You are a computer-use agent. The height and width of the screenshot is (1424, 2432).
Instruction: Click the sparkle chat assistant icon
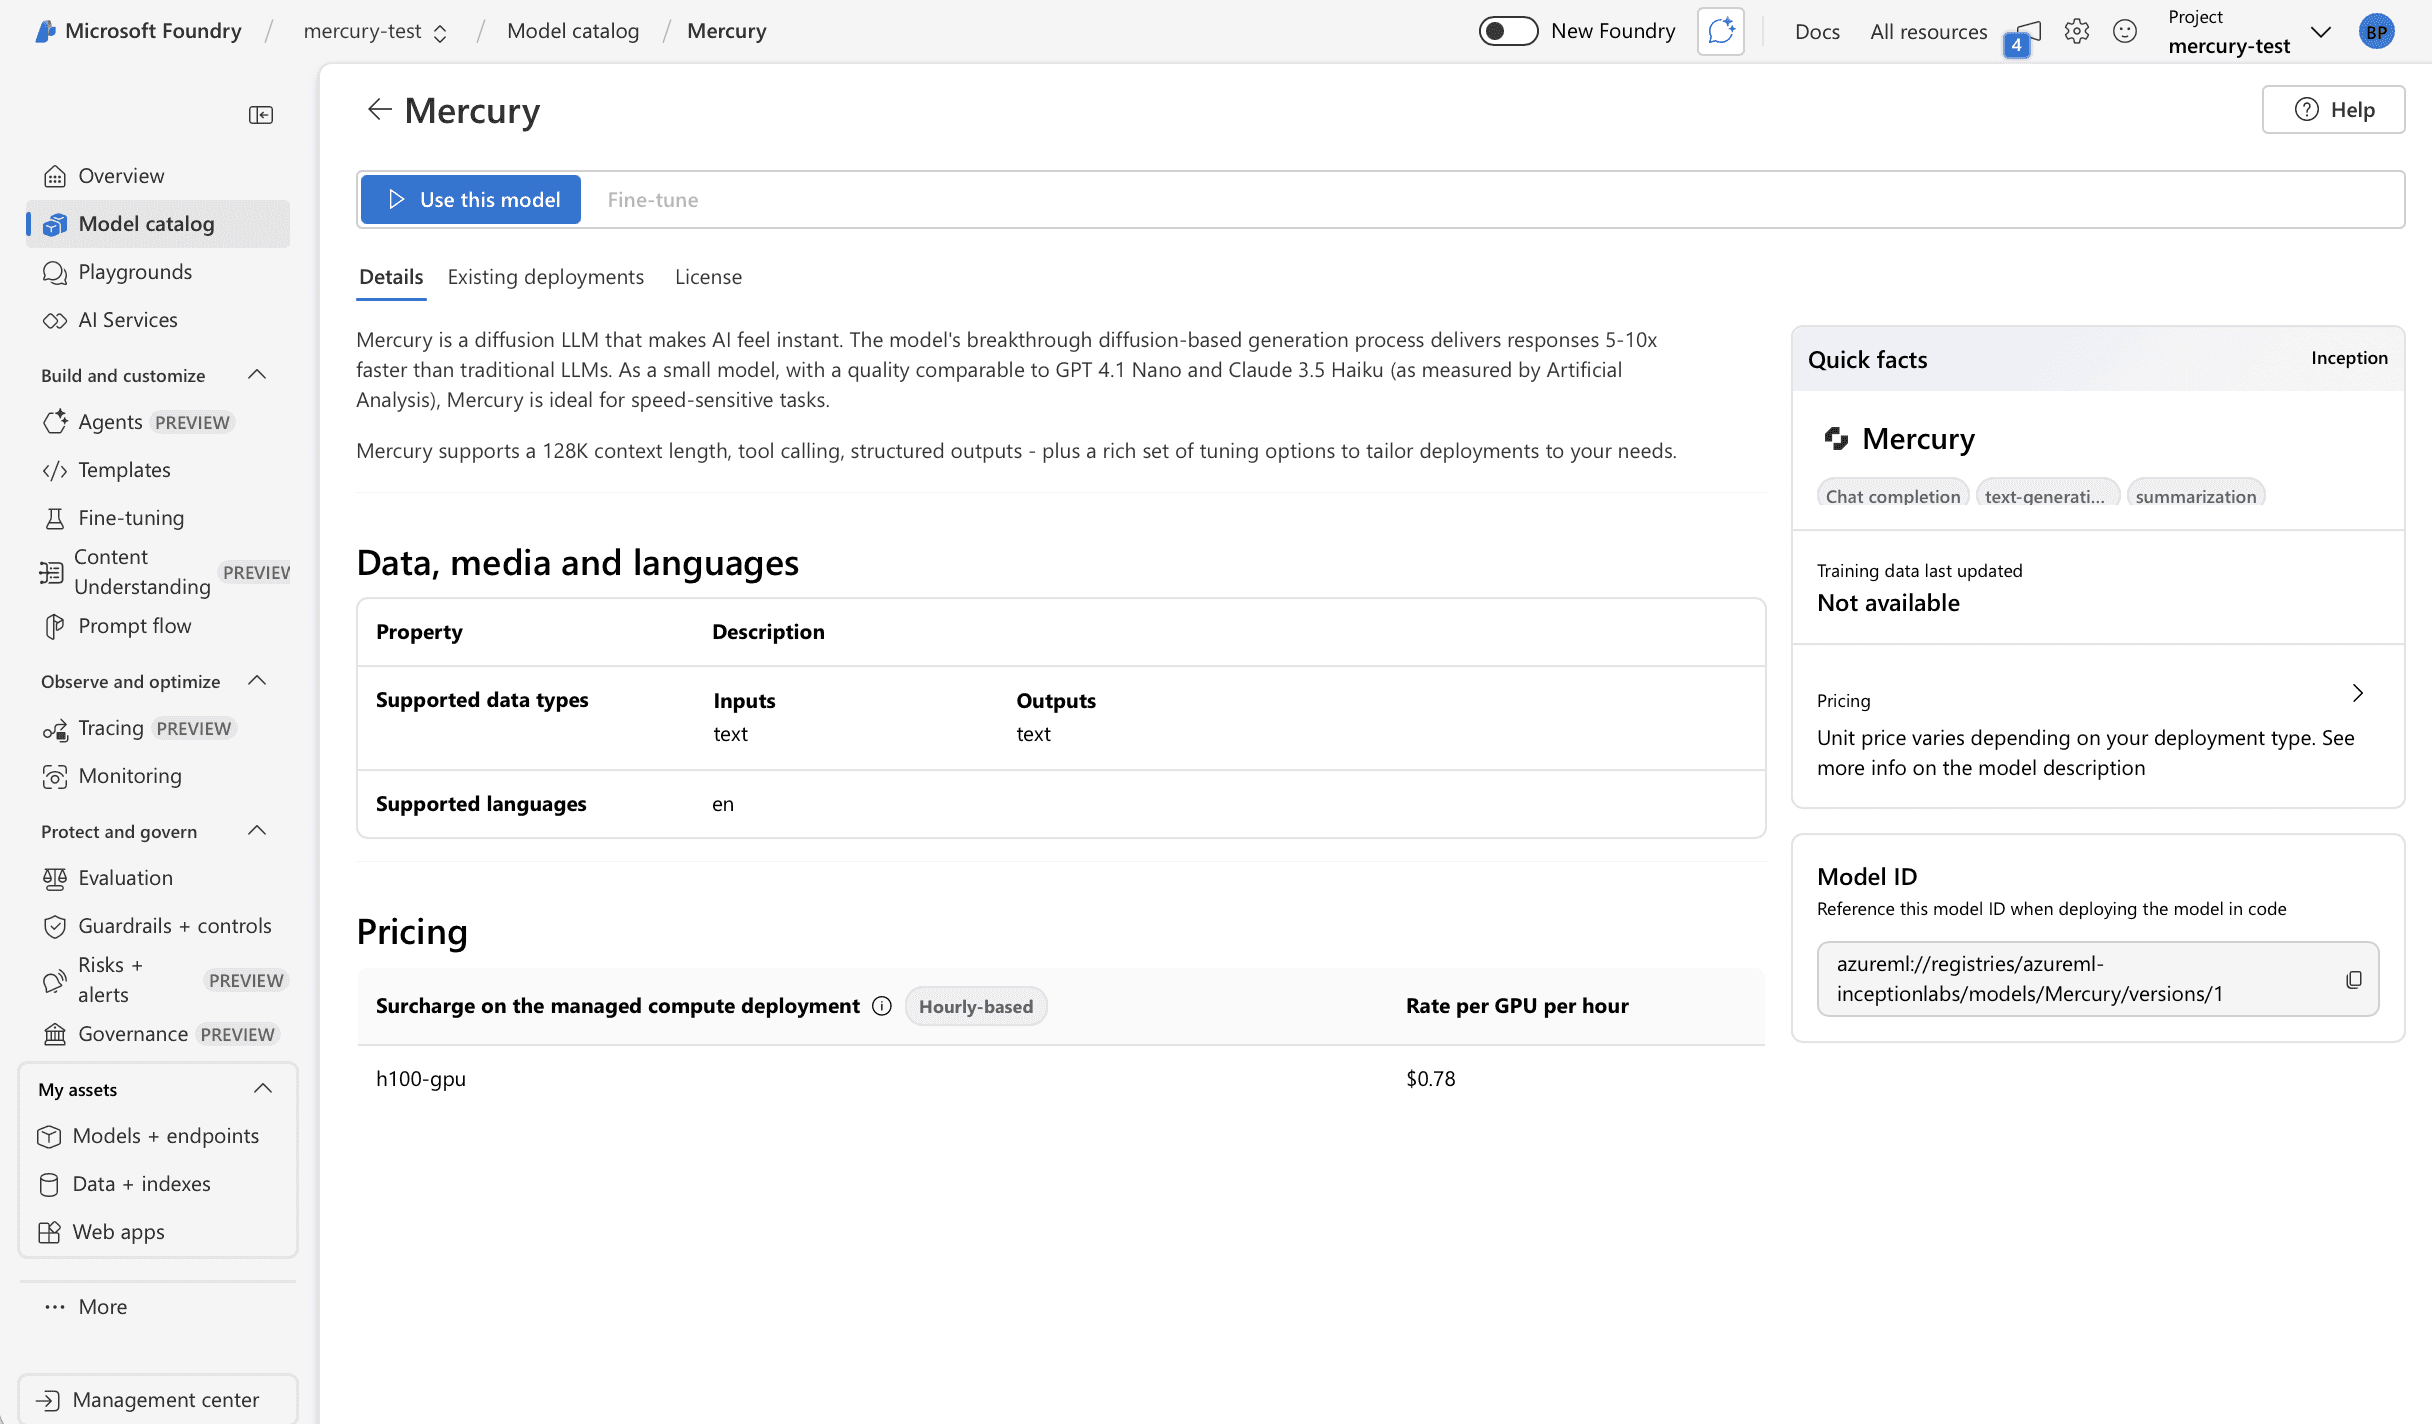[1720, 31]
